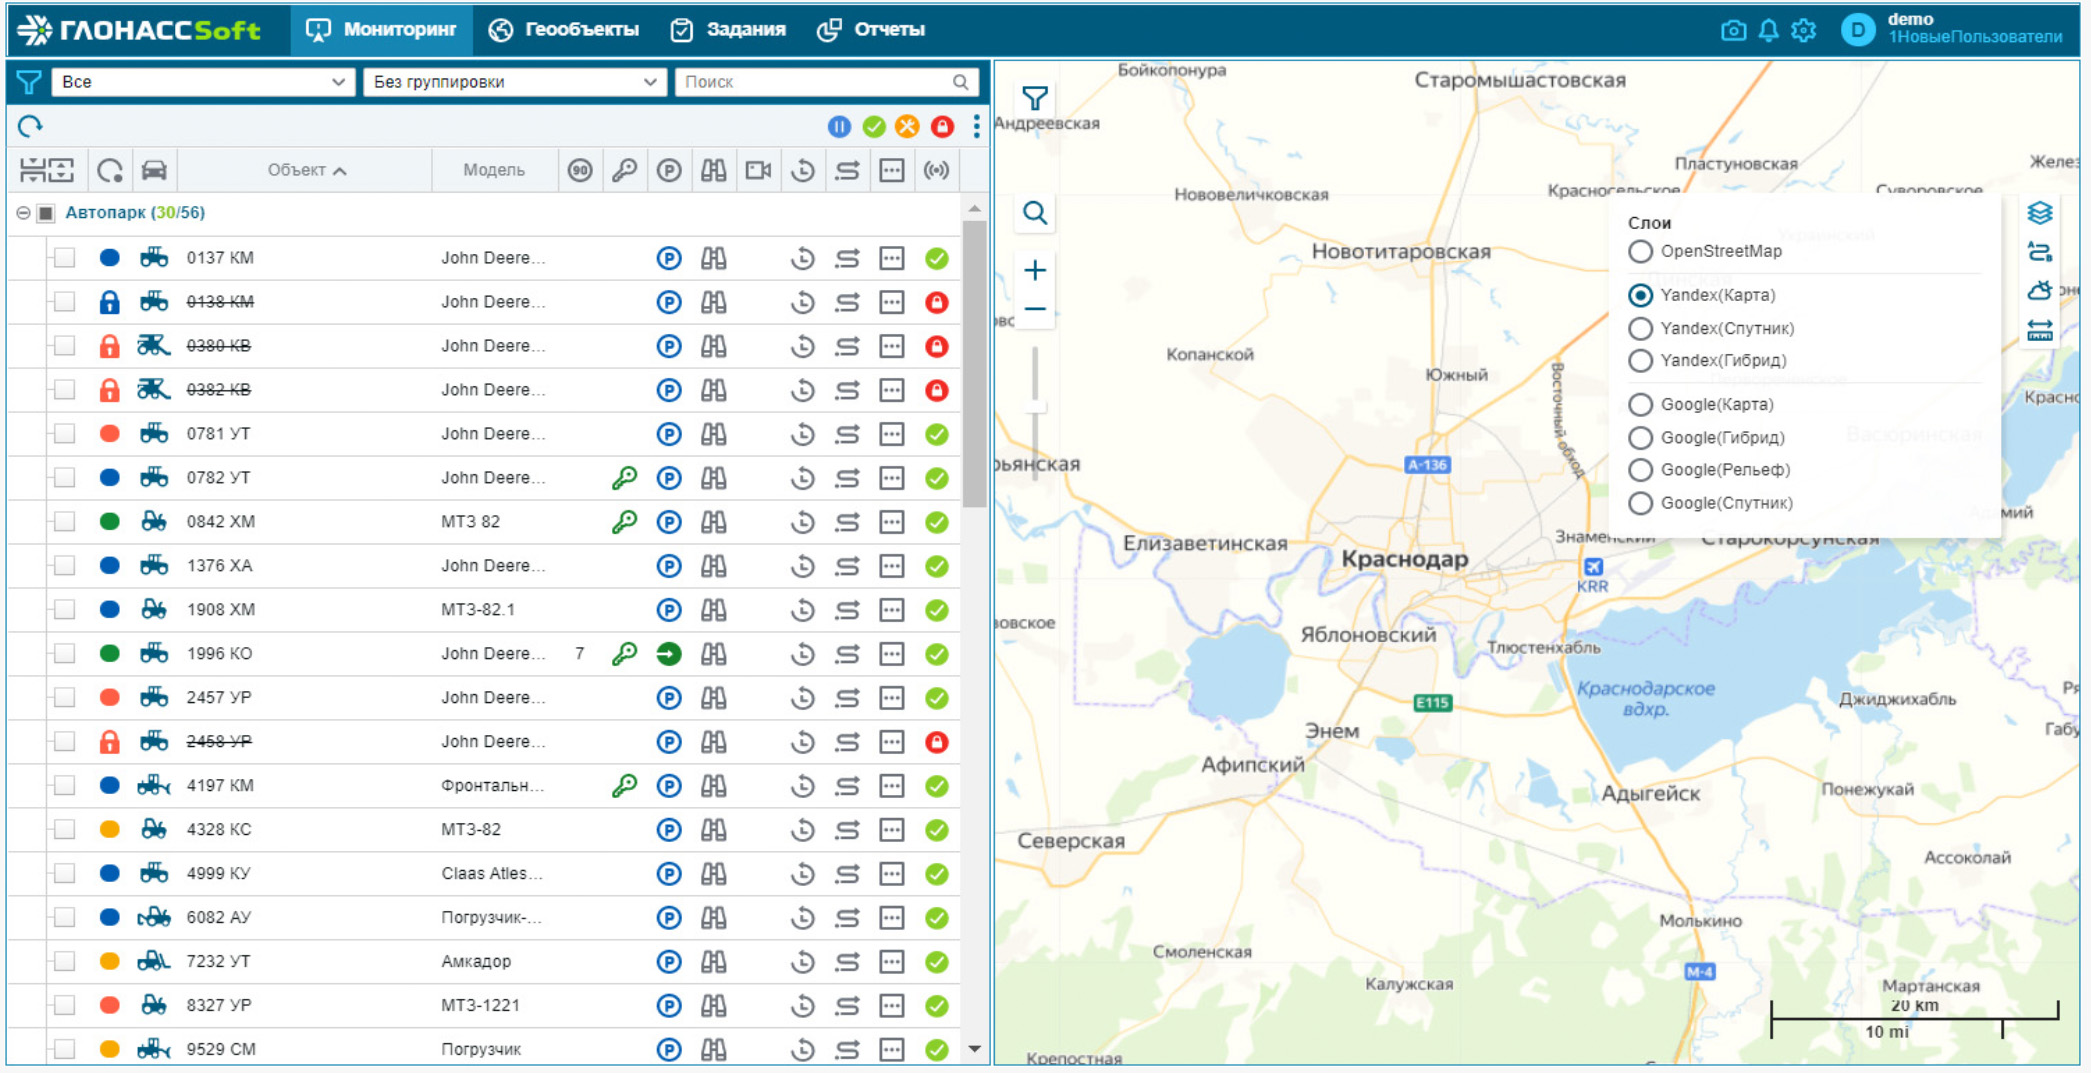Open track history icon for 0842 XM

tap(802, 522)
